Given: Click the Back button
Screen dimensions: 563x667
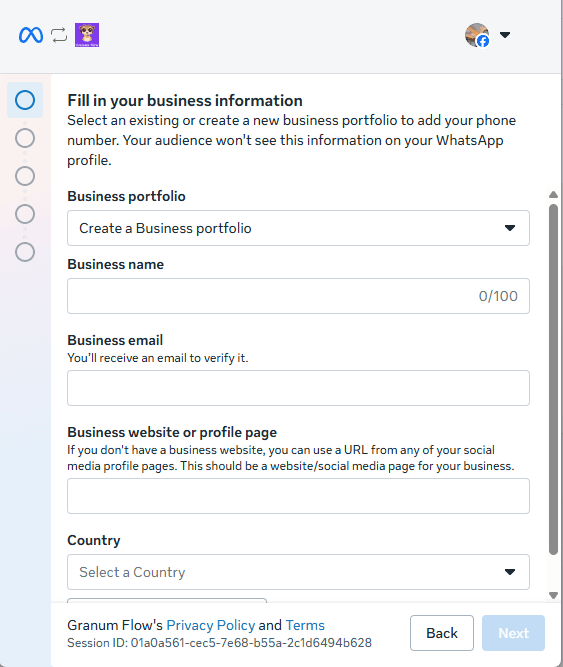Looking at the screenshot, I should point(442,633).
